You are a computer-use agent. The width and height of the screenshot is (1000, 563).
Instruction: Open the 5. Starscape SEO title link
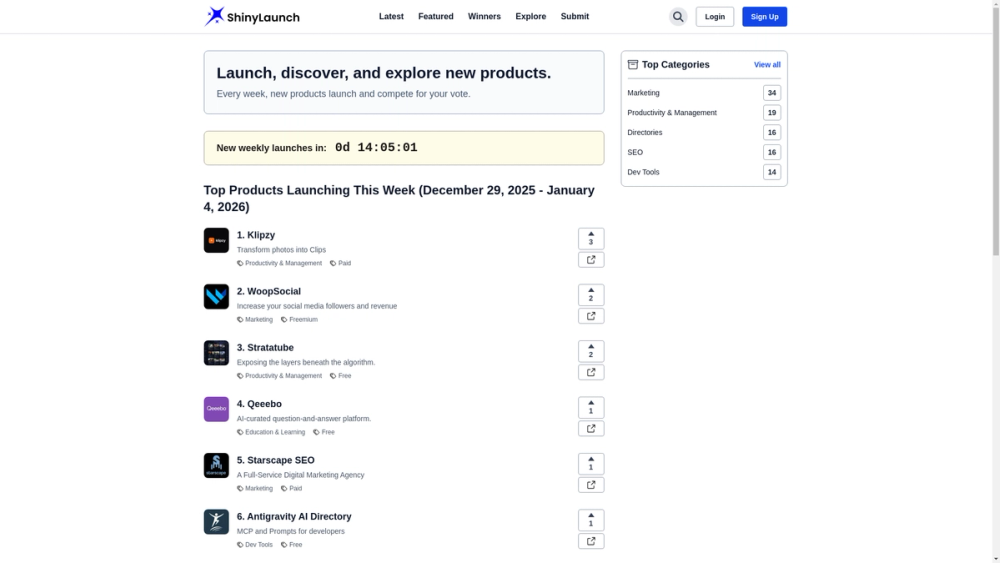click(276, 460)
